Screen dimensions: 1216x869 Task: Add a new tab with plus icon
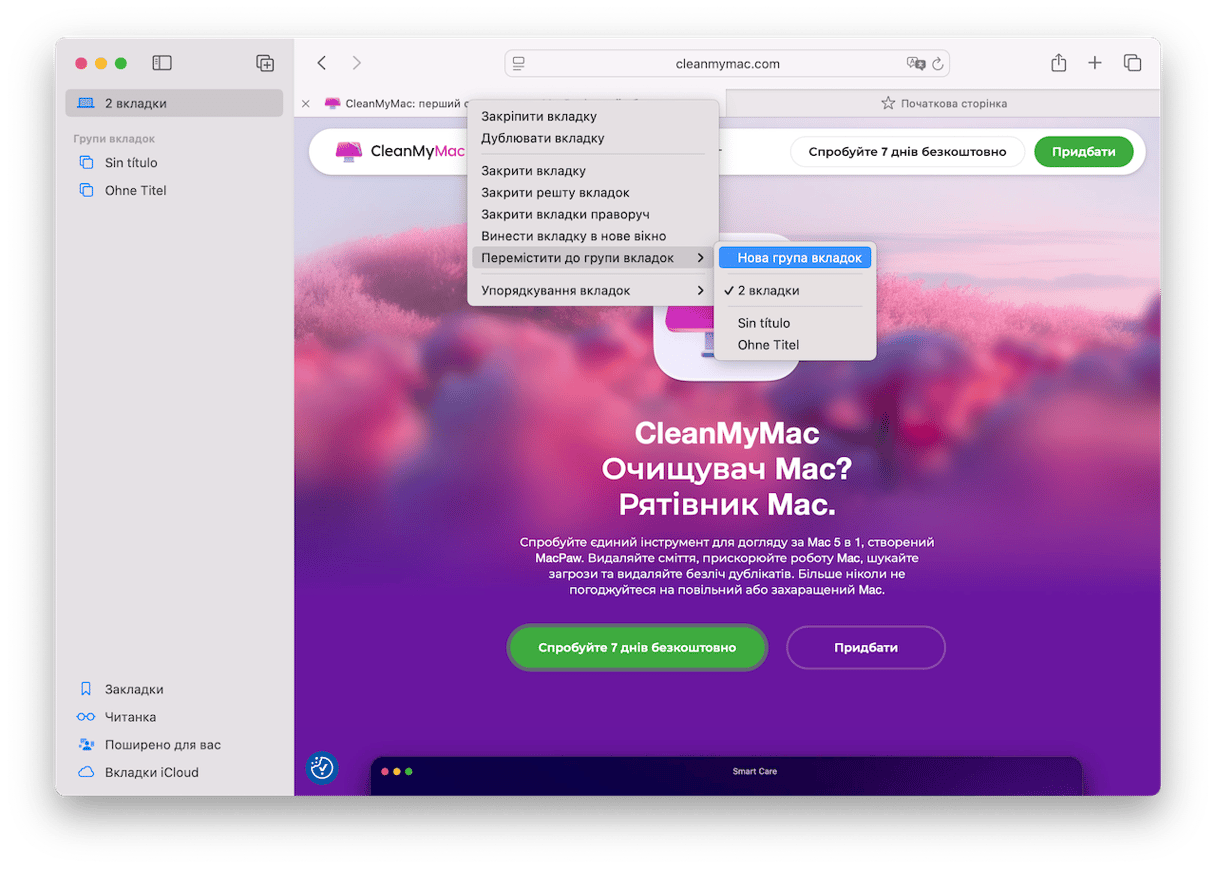point(1095,63)
